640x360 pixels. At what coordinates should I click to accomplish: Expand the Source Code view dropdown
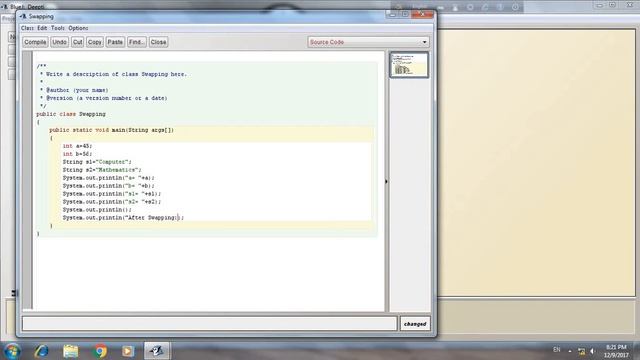[368, 42]
